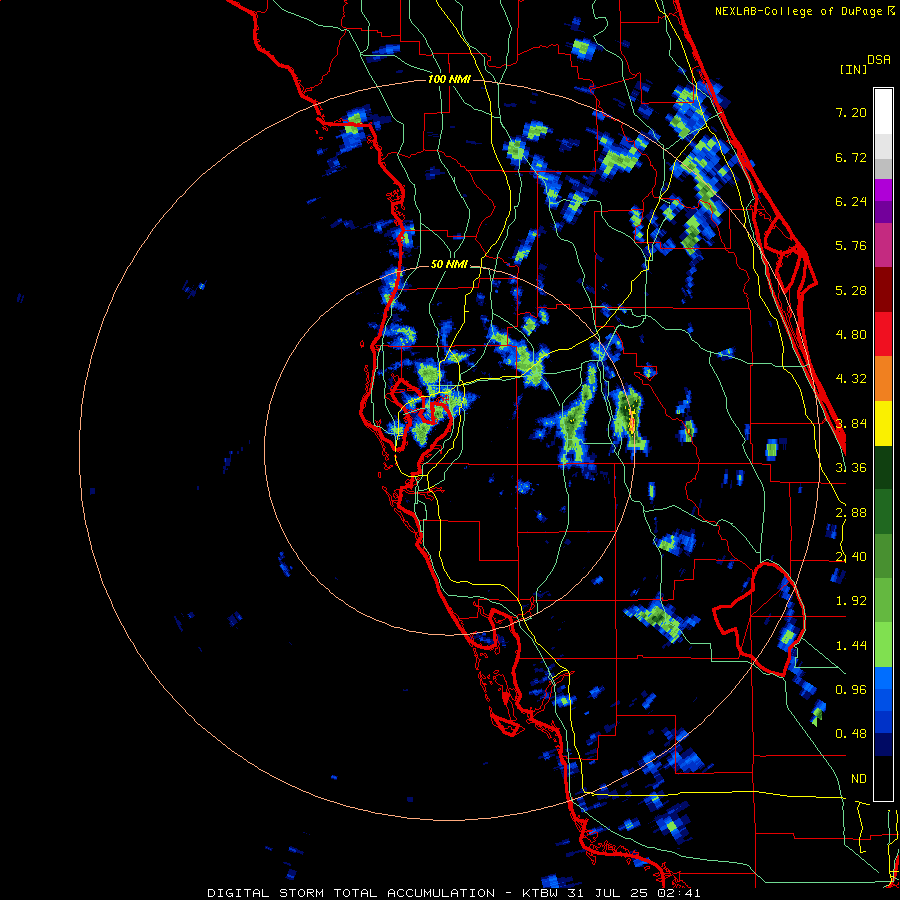Image resolution: width=900 pixels, height=900 pixels.
Task: Pick the orange legend swatch
Action: click(x=883, y=379)
